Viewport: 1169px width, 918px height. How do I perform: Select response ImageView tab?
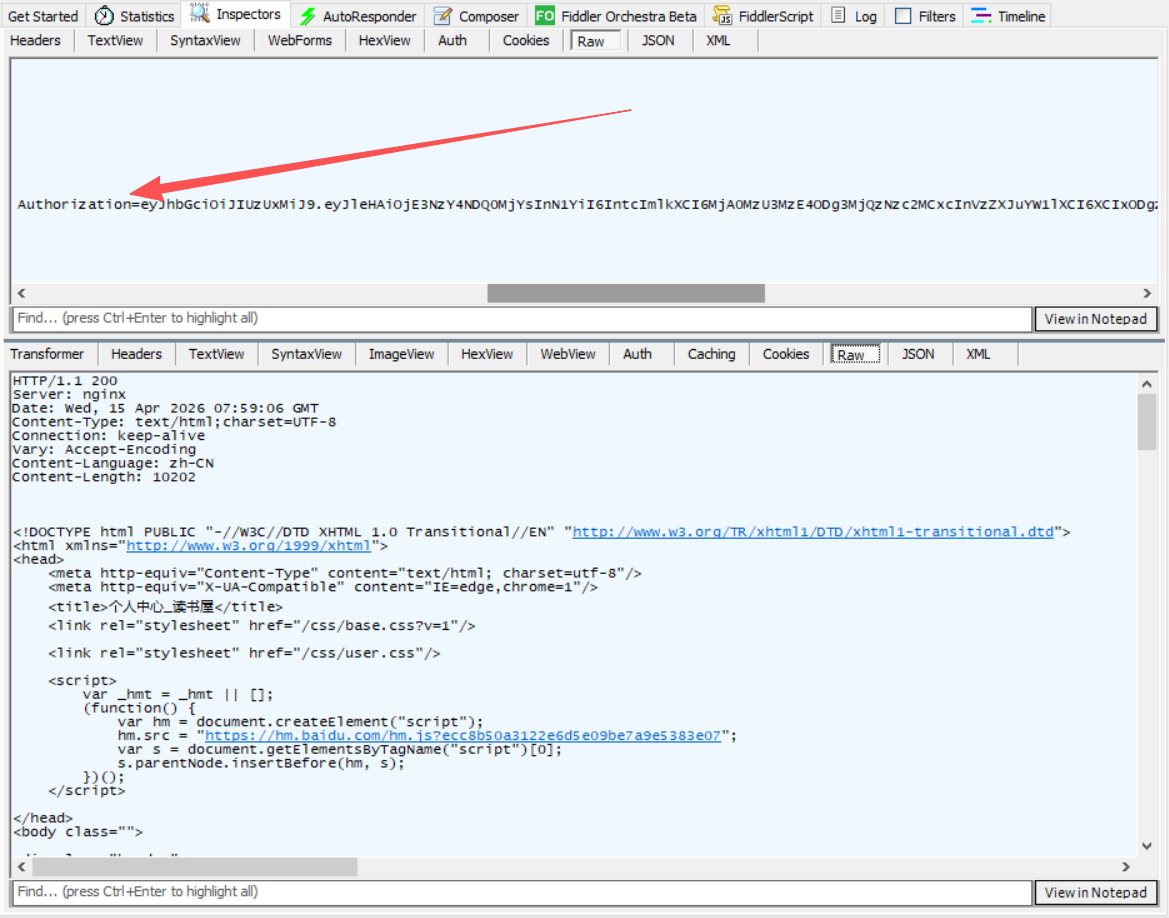click(x=401, y=354)
